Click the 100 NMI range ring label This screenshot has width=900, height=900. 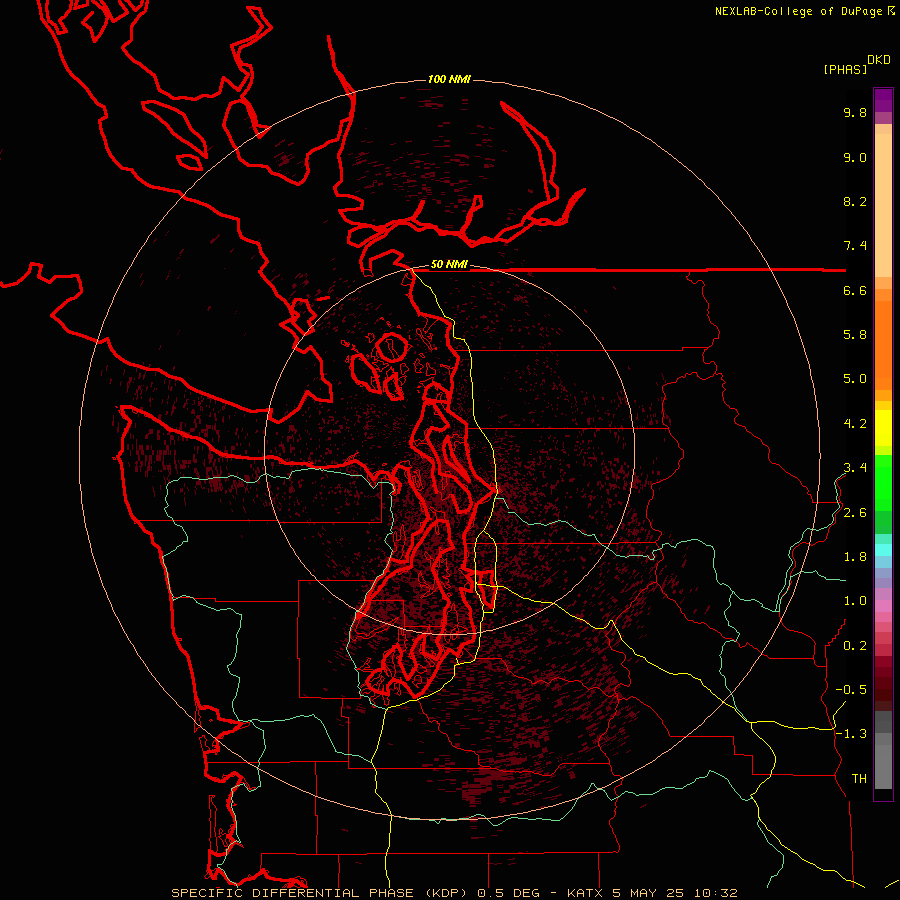[449, 79]
